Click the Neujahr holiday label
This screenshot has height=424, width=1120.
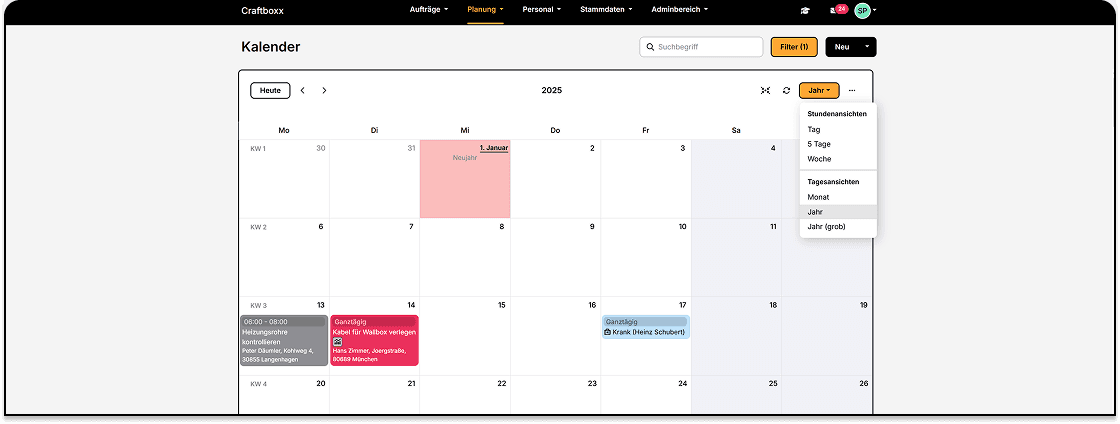click(x=464, y=158)
